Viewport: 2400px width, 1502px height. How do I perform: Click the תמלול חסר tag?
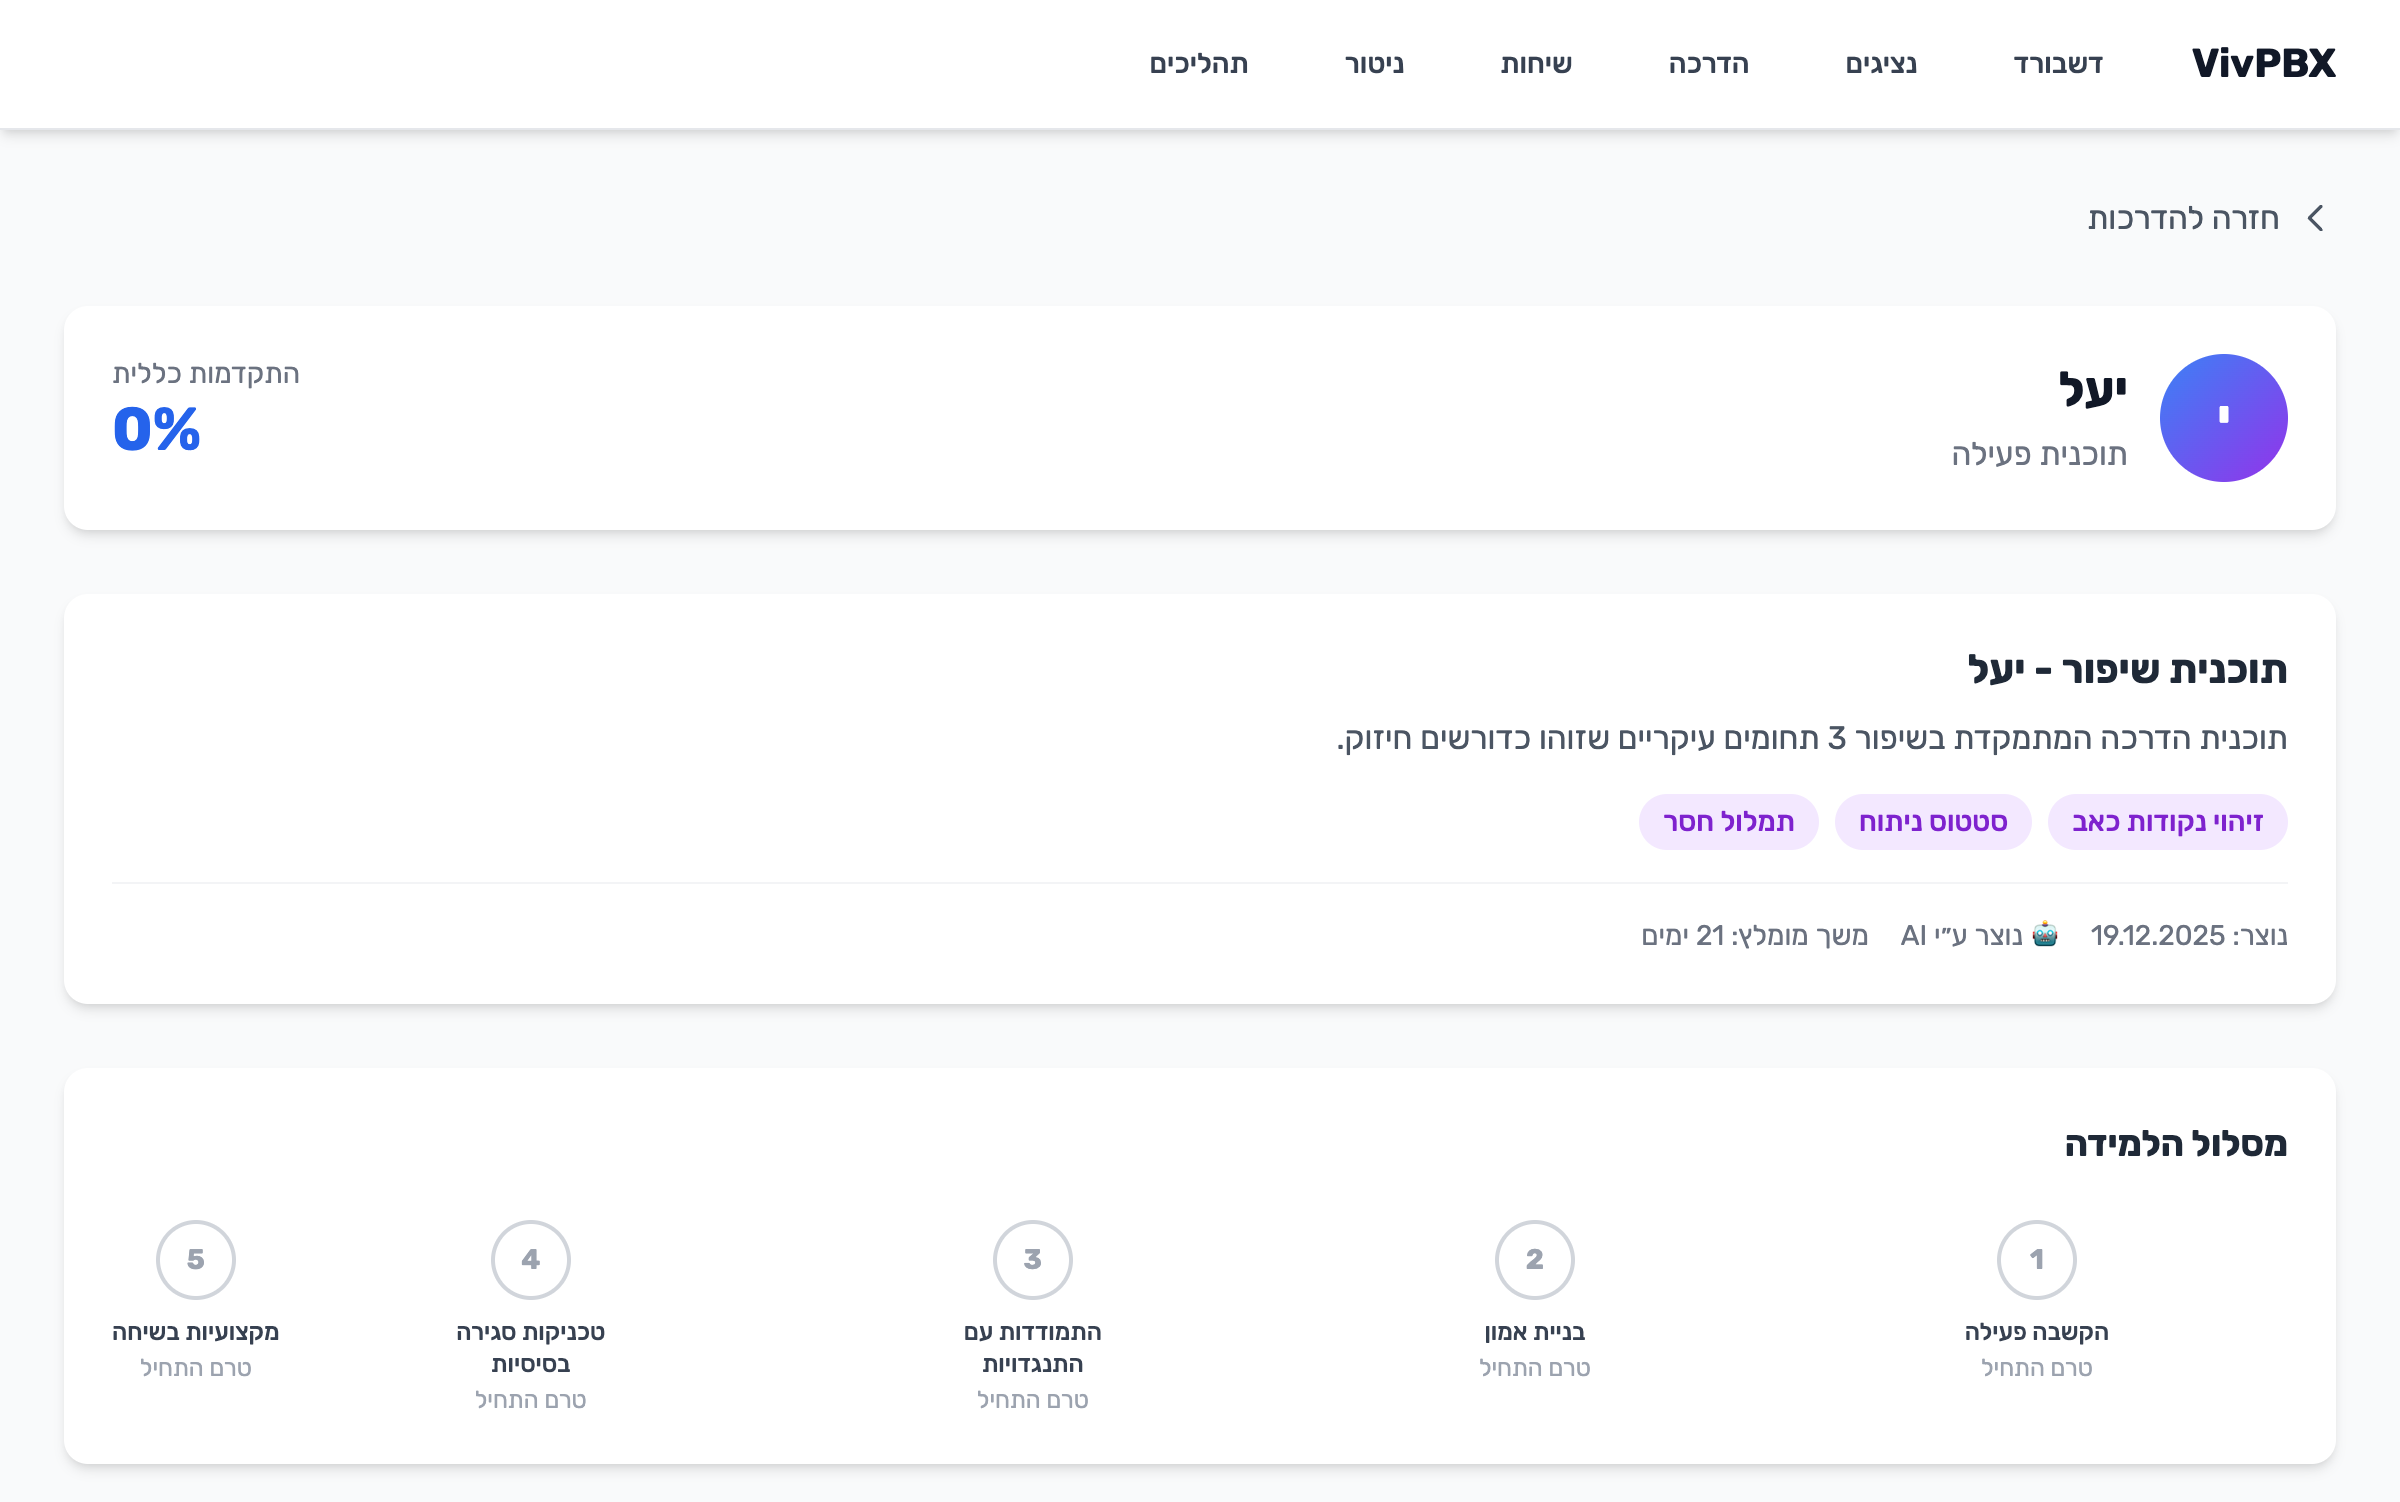1728,822
